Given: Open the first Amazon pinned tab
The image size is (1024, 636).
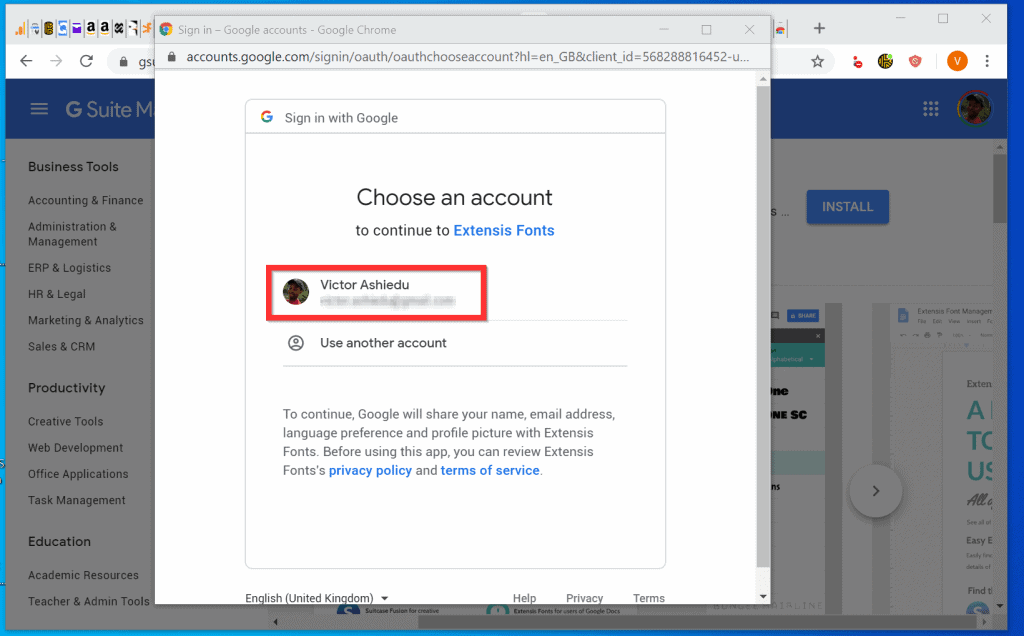Looking at the screenshot, I should [x=91, y=28].
